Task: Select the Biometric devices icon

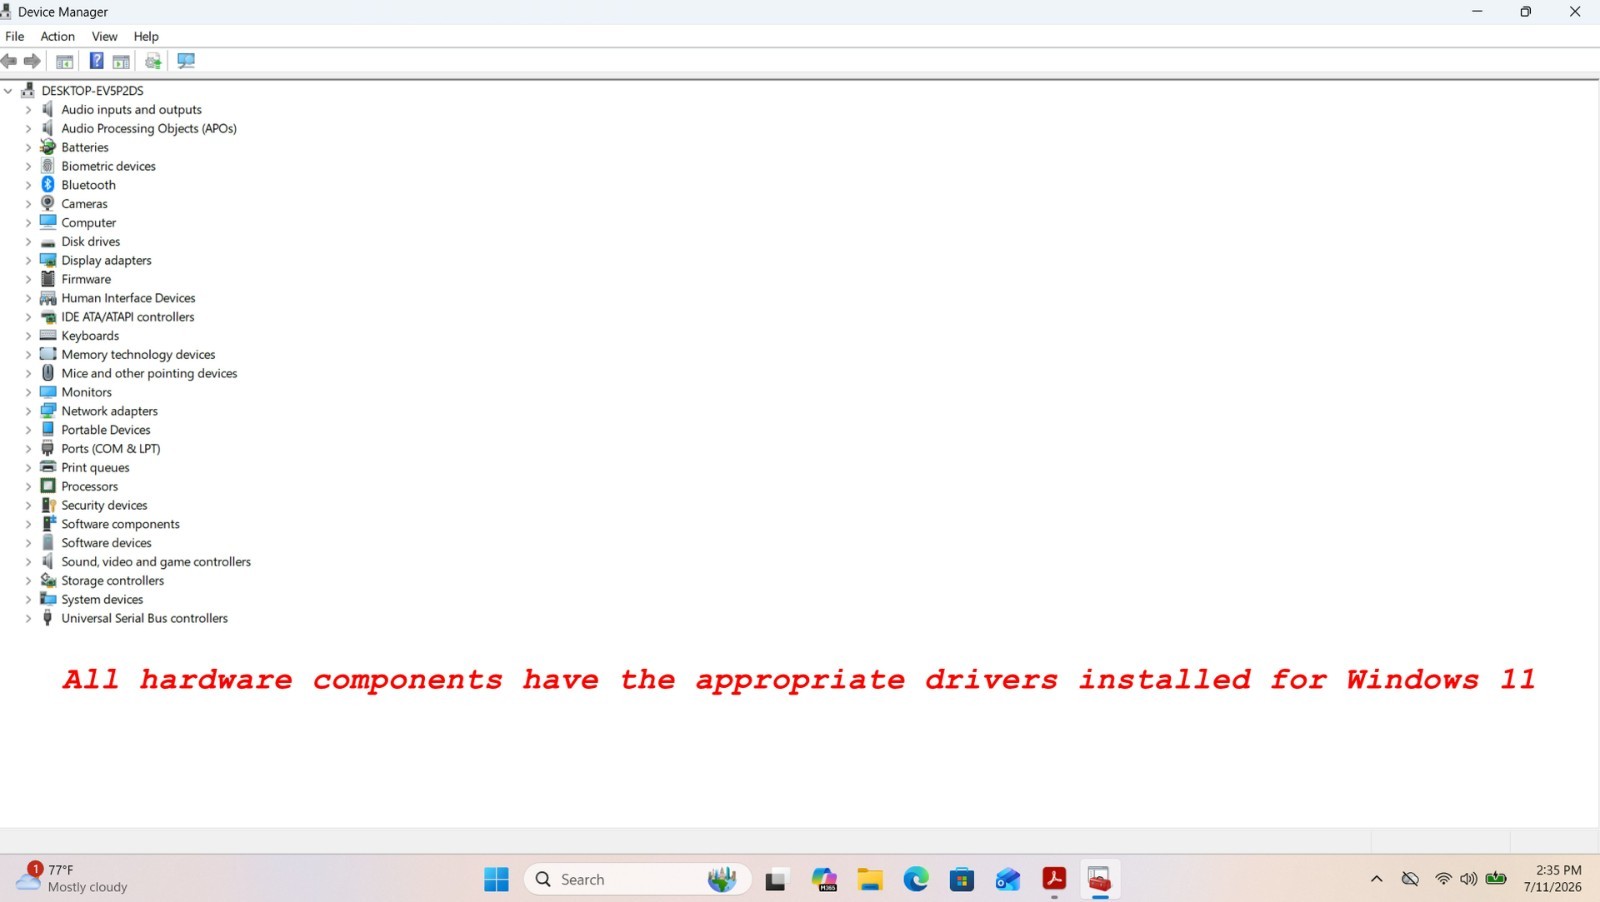Action: click(47, 166)
